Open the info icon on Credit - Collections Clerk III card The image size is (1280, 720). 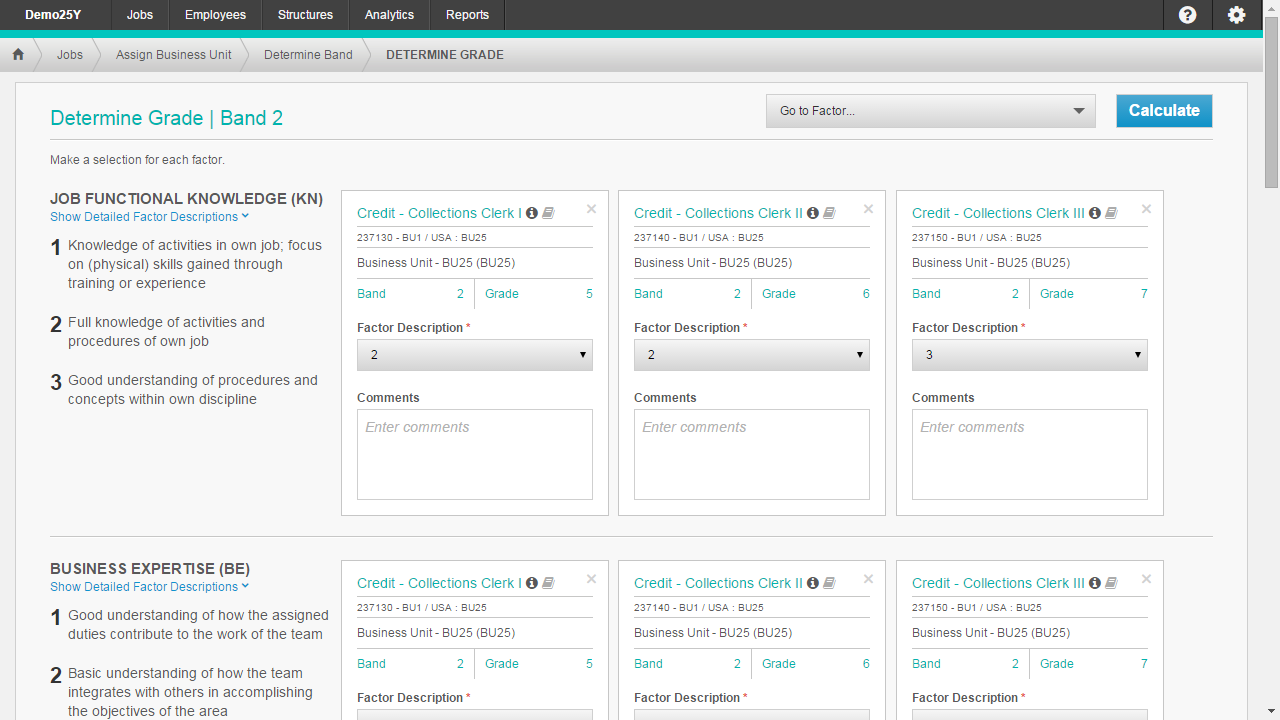[1094, 212]
